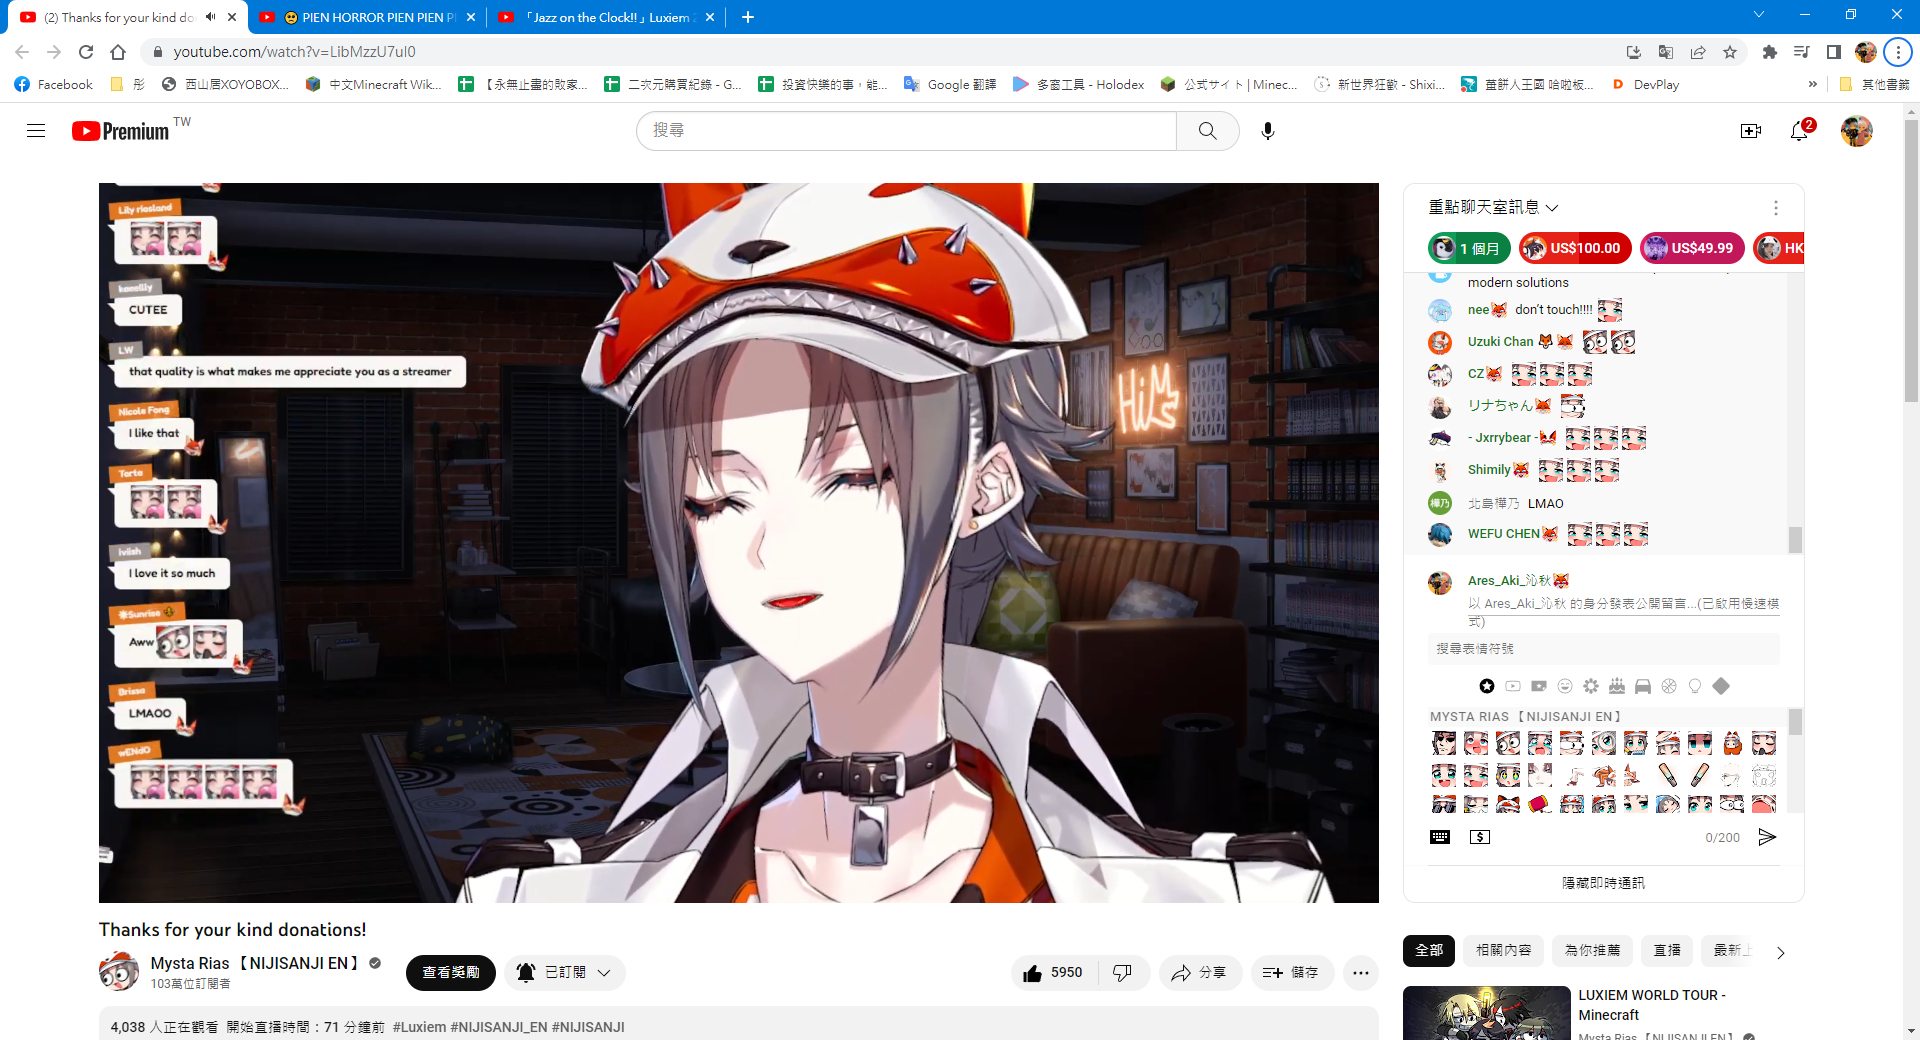This screenshot has height=1040, width=1920.
Task: Open the subscribed notification dropdown
Action: [565, 972]
